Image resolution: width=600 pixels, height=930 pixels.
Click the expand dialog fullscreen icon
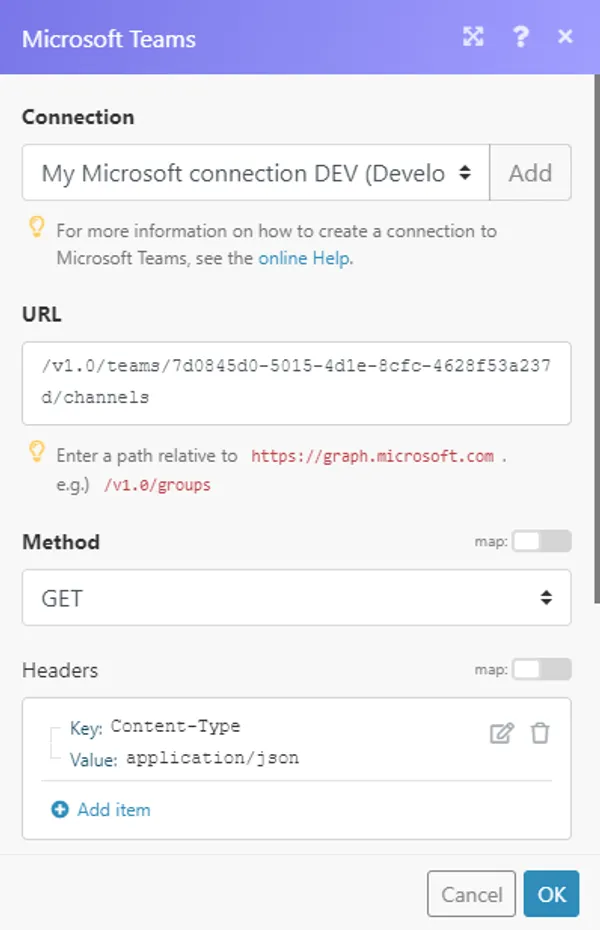coord(473,37)
